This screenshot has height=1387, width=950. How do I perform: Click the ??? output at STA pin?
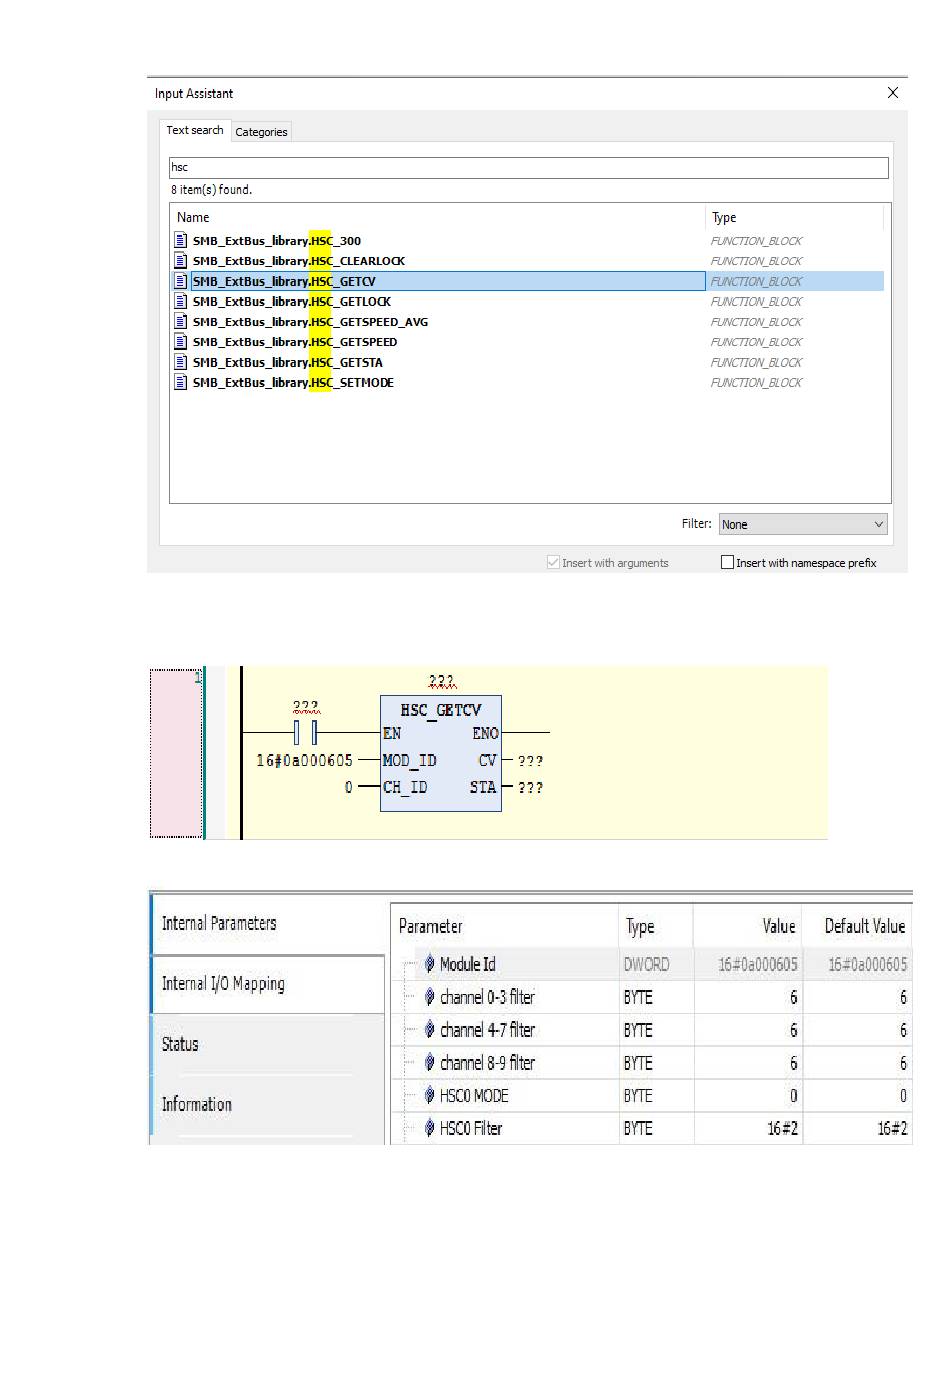tap(530, 788)
